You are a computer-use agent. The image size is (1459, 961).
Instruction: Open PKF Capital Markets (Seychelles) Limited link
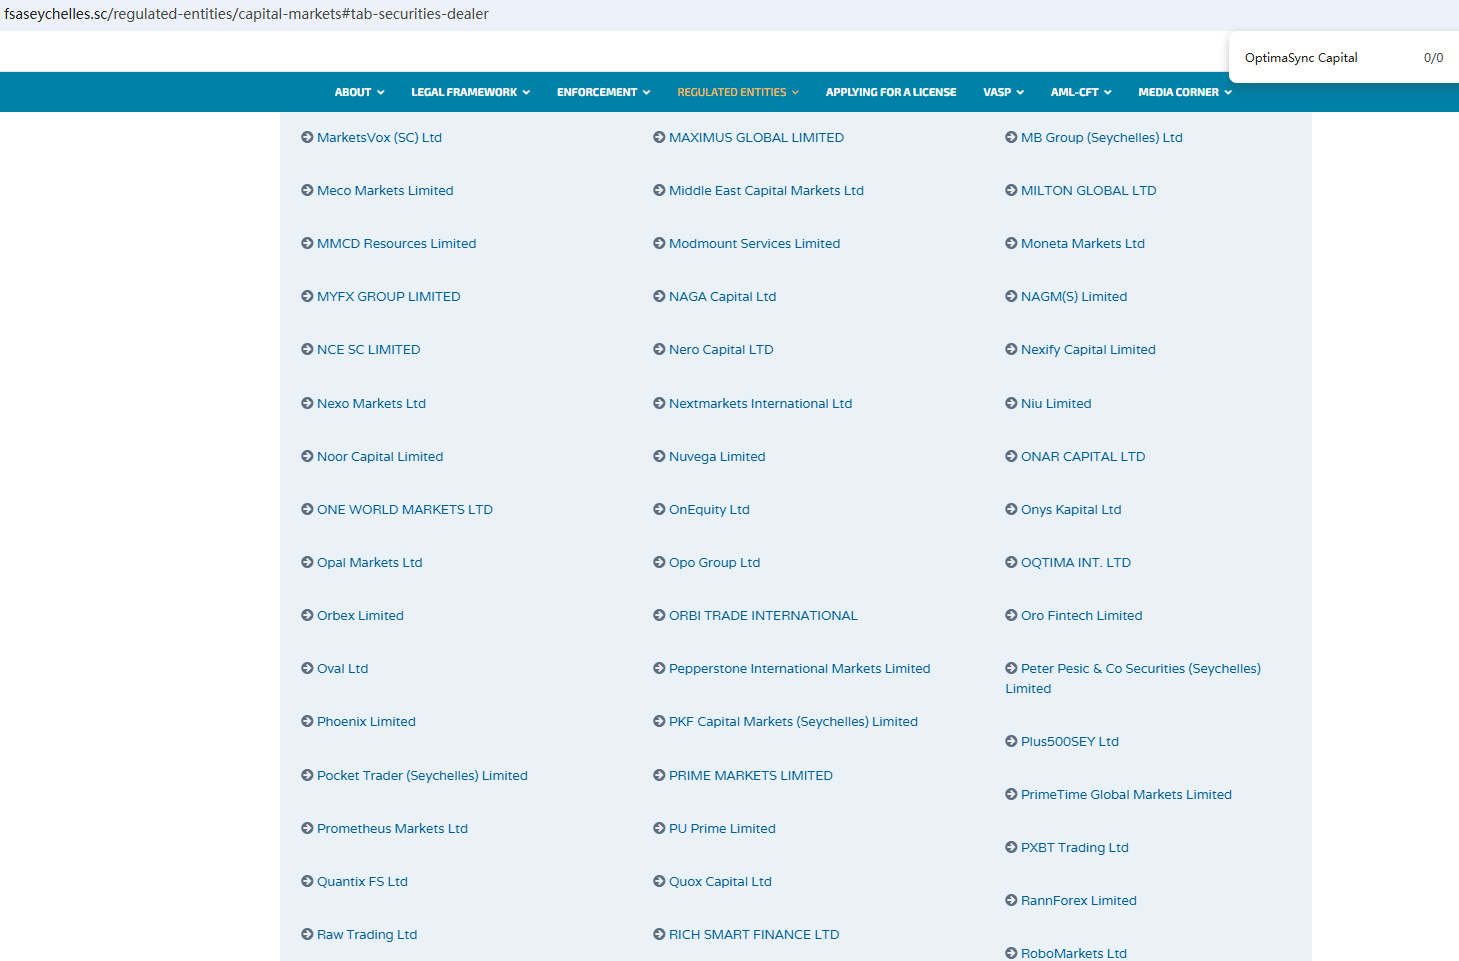[793, 721]
